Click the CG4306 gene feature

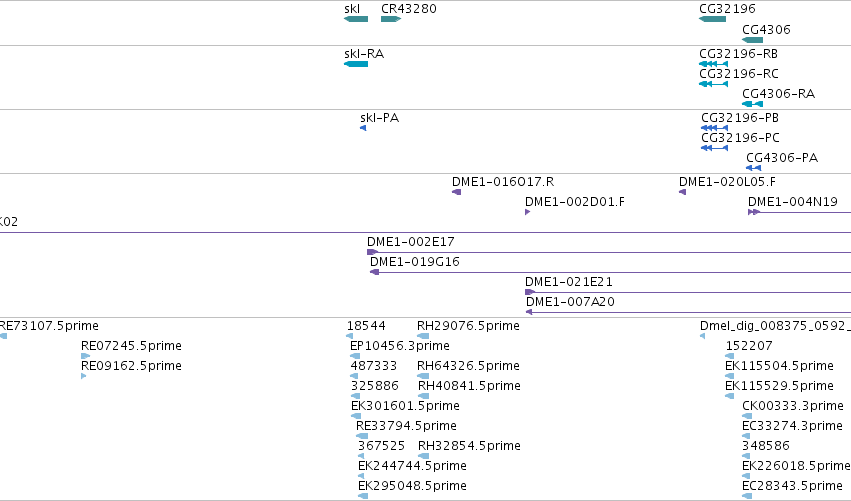[752, 40]
